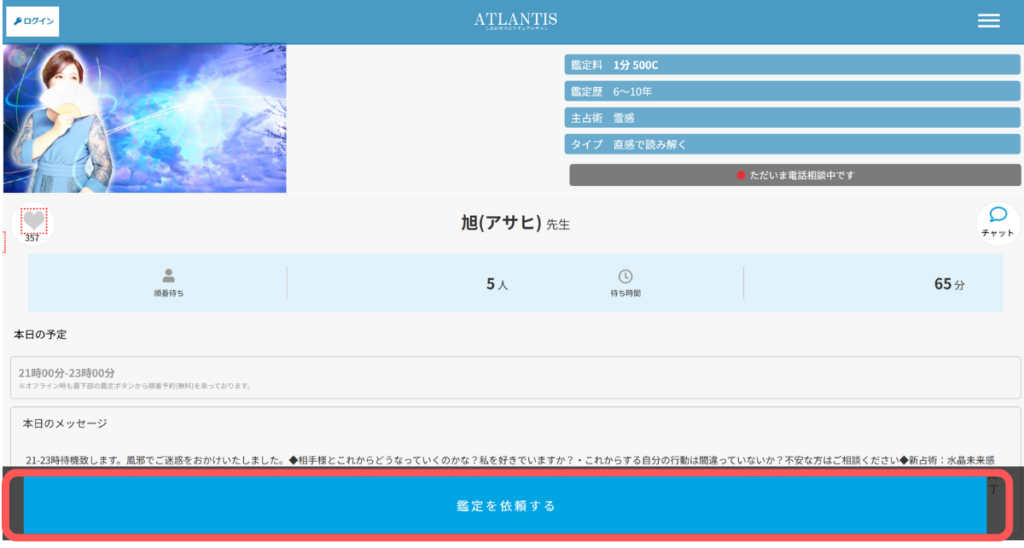Click the 5人 waiting queue count
The height and width of the screenshot is (548, 1024).
point(497,284)
